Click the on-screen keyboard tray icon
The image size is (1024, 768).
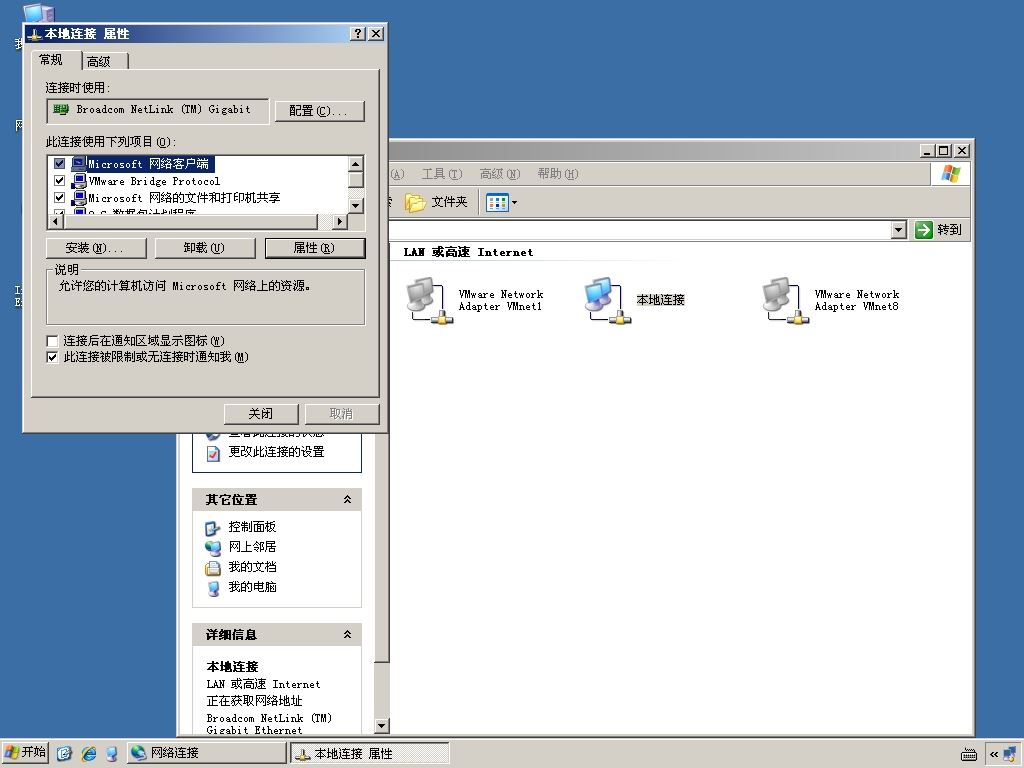[969, 754]
